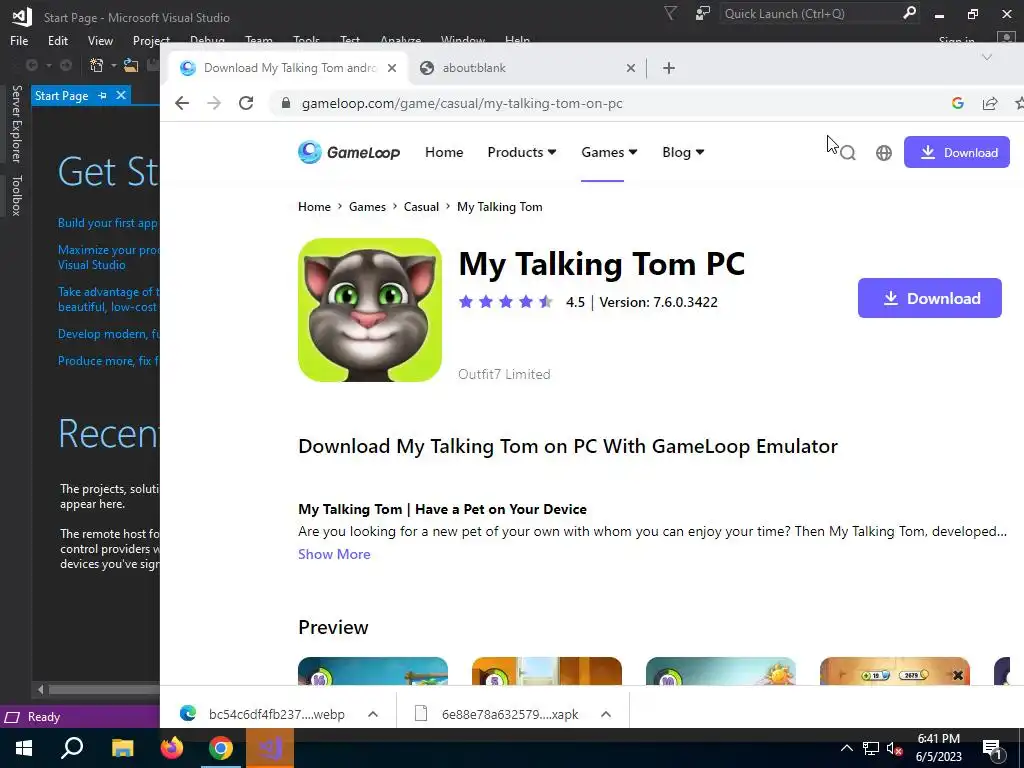Screen dimensions: 1024x768
Task: Open options chevron for the .webp download
Action: (x=373, y=714)
